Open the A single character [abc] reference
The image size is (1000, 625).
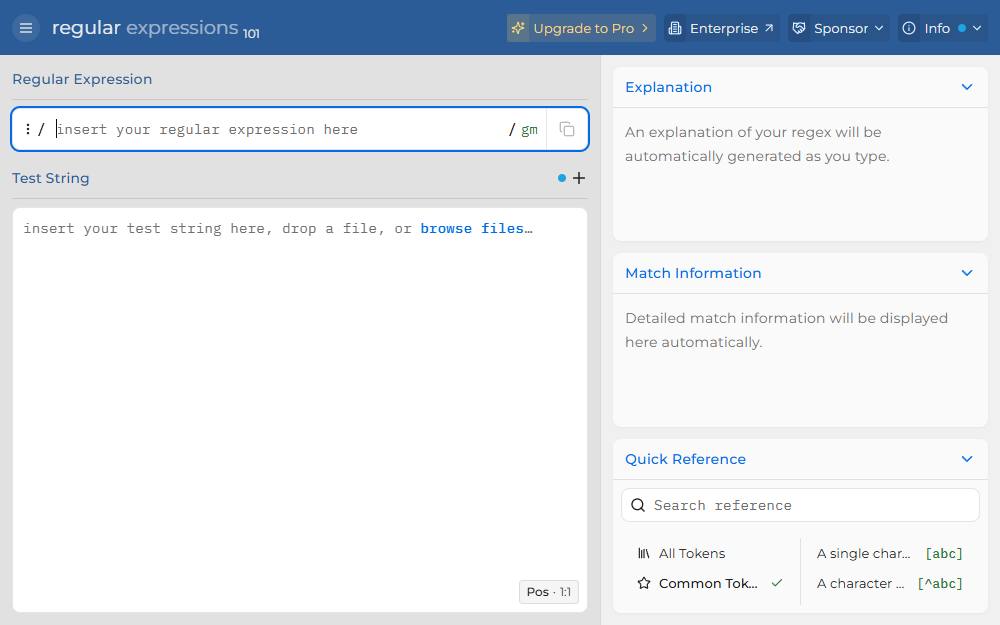[889, 554]
